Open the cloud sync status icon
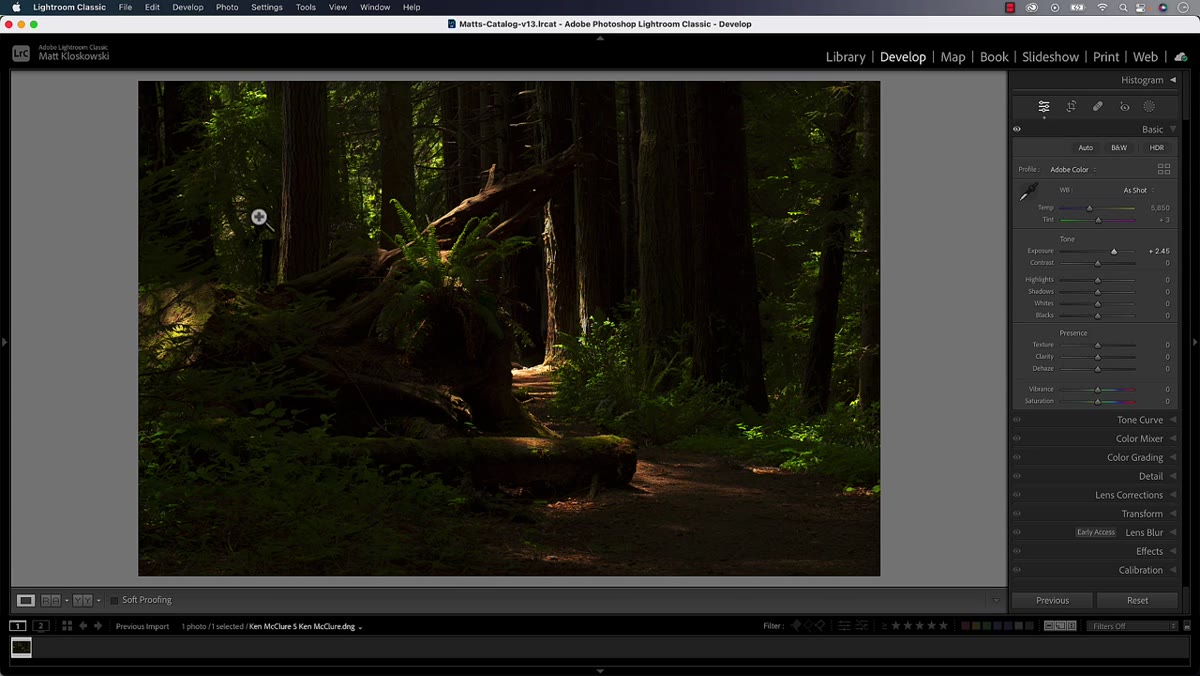Screen dimensions: 1200x676 1180,57
